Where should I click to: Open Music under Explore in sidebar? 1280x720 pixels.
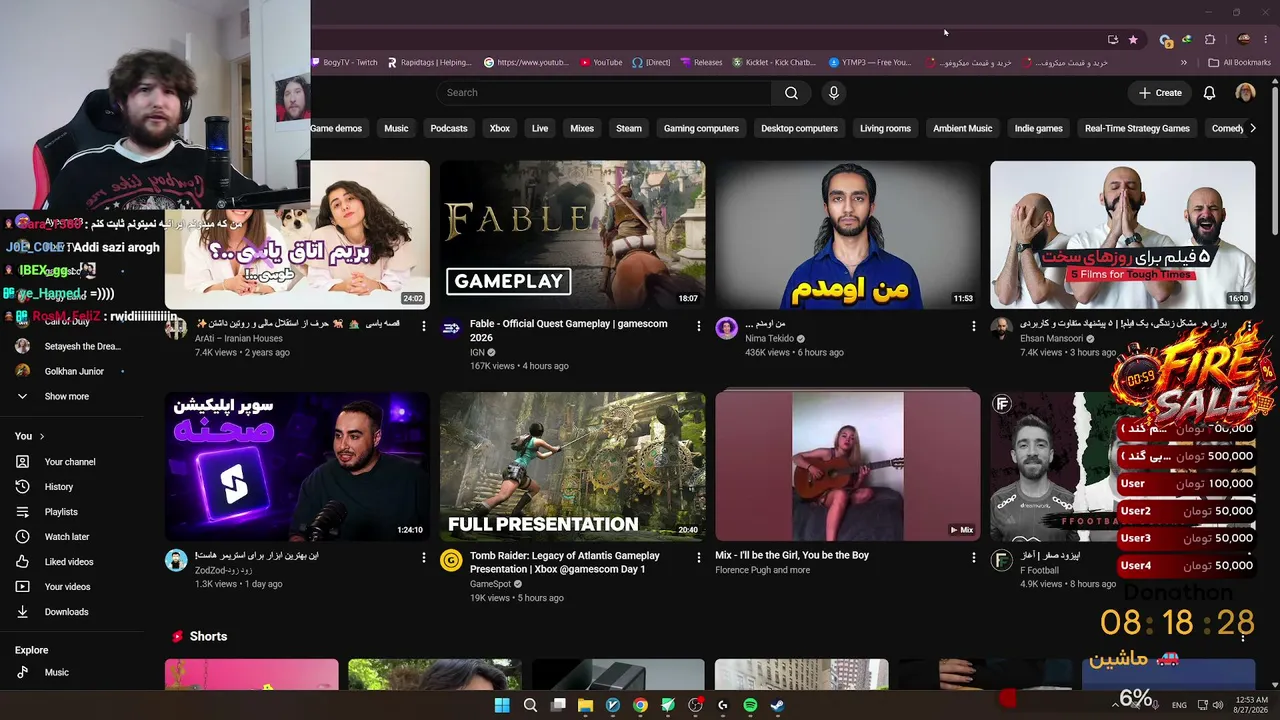pos(57,672)
